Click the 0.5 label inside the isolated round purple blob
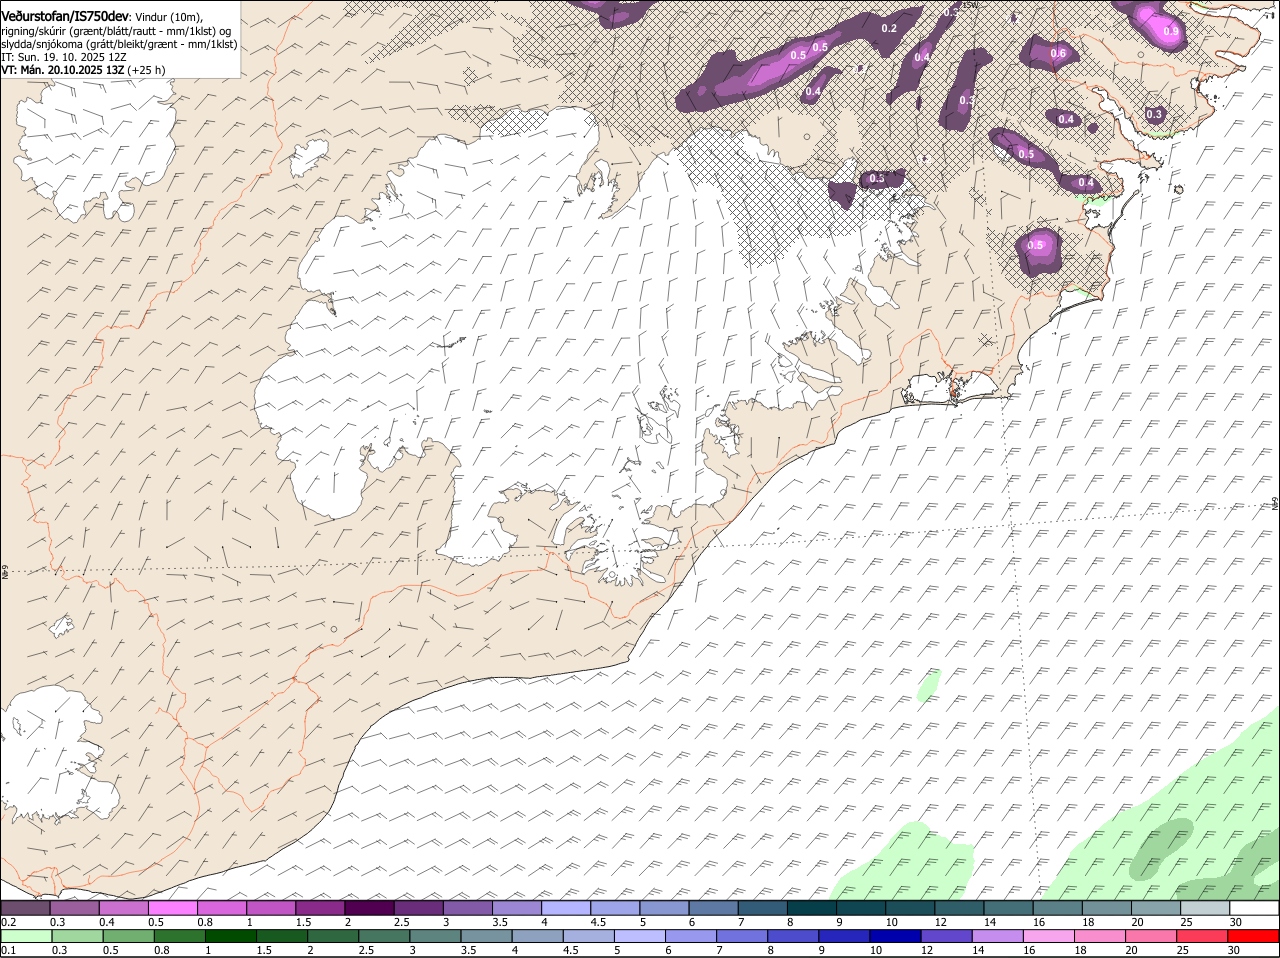This screenshot has height=958, width=1280. coord(1036,246)
